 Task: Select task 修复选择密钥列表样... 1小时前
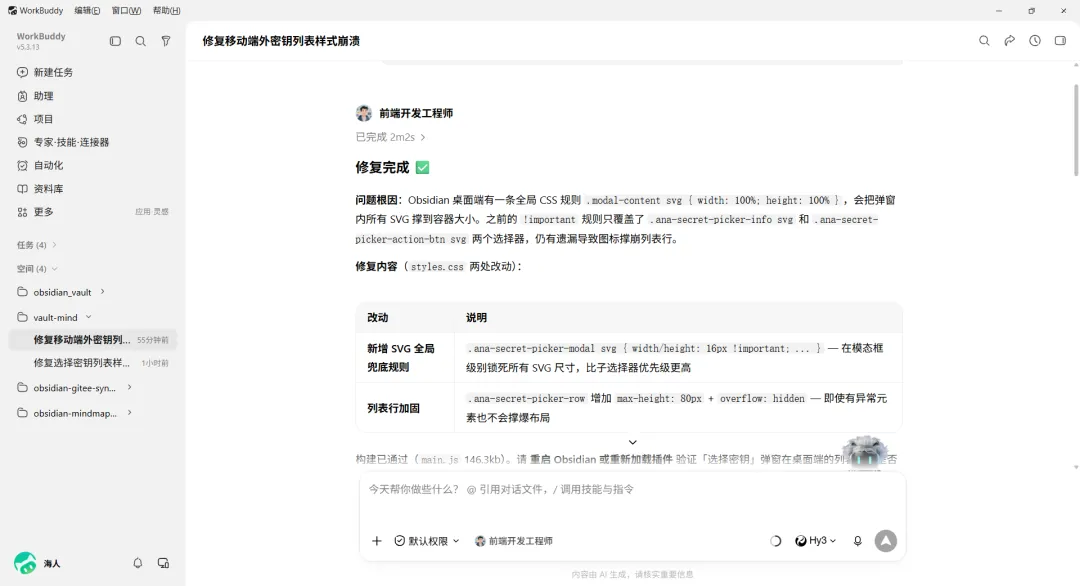pos(92,363)
